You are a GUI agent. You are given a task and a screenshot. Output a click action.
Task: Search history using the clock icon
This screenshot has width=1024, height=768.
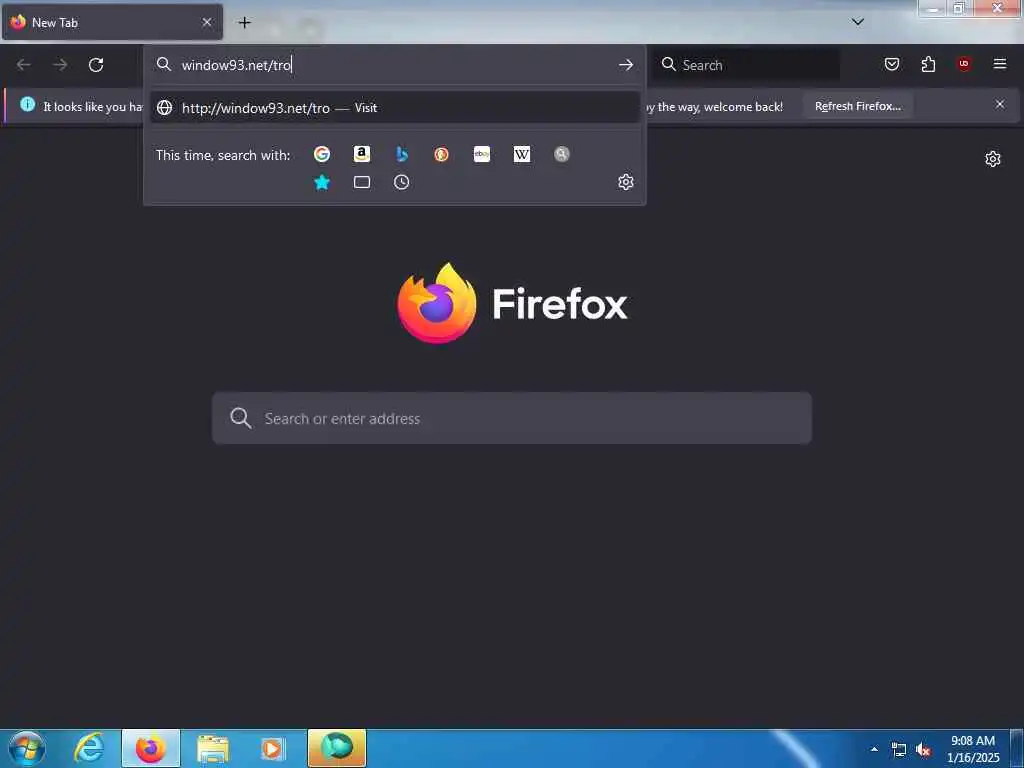pos(402,182)
